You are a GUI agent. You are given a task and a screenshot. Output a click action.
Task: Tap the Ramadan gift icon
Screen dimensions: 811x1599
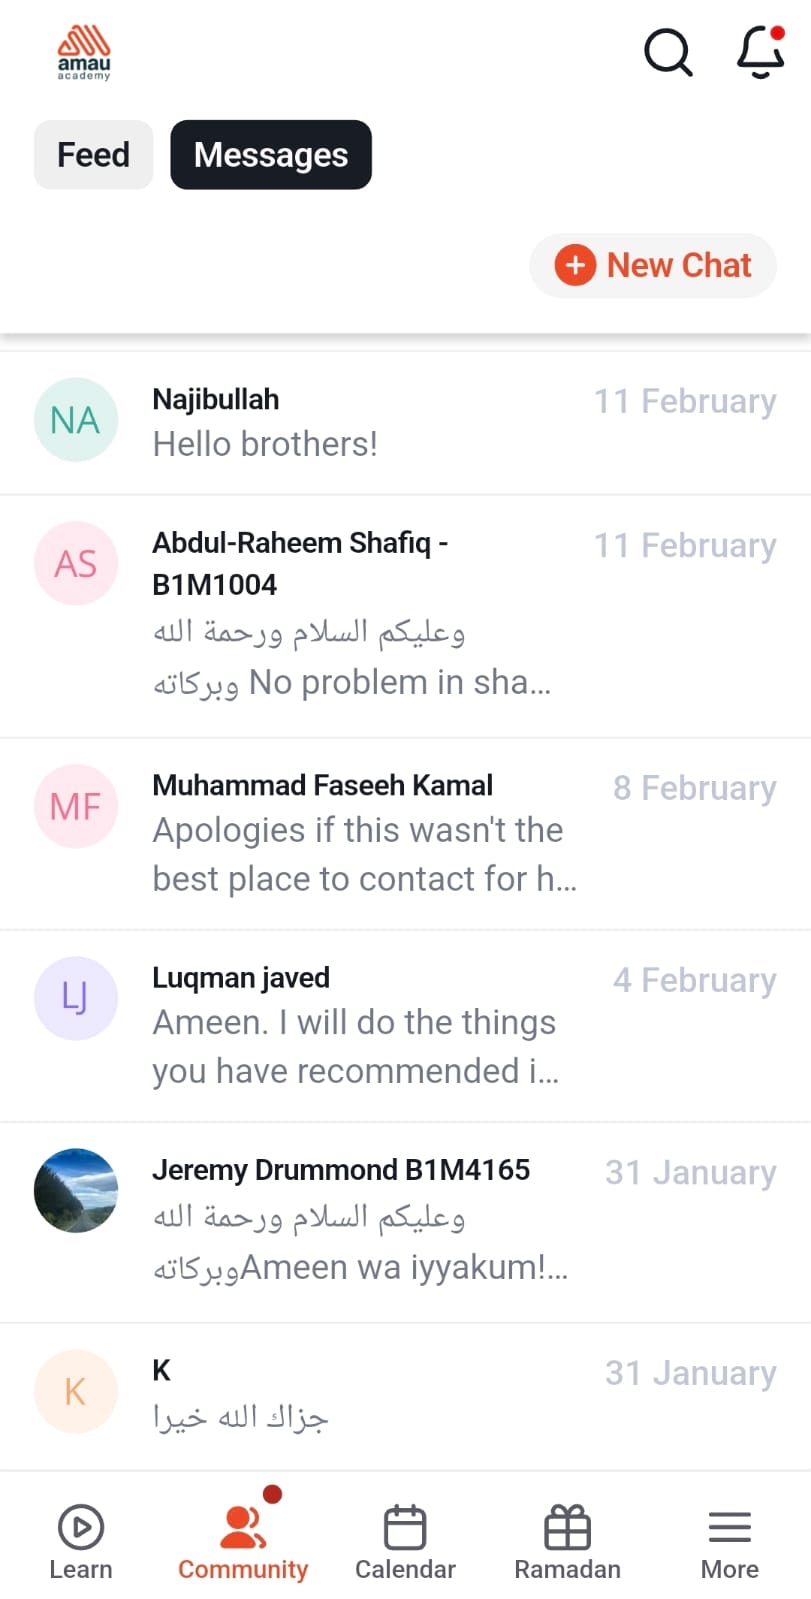point(567,1527)
